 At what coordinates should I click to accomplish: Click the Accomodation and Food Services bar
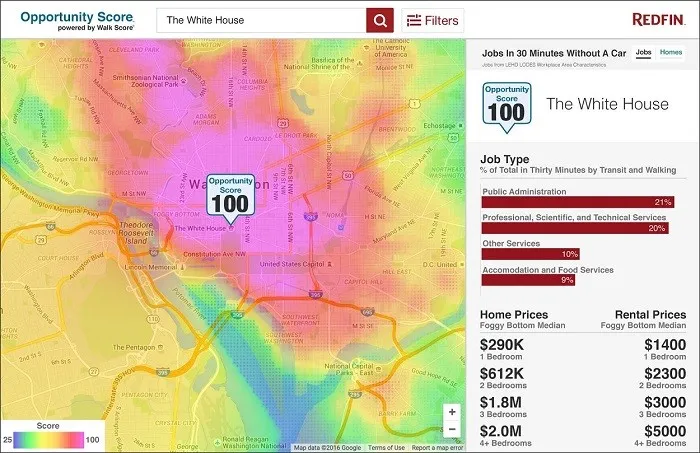[x=528, y=280]
